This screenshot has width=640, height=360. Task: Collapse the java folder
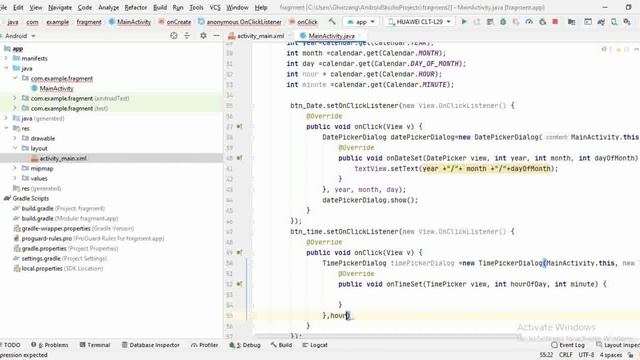tap(6, 68)
